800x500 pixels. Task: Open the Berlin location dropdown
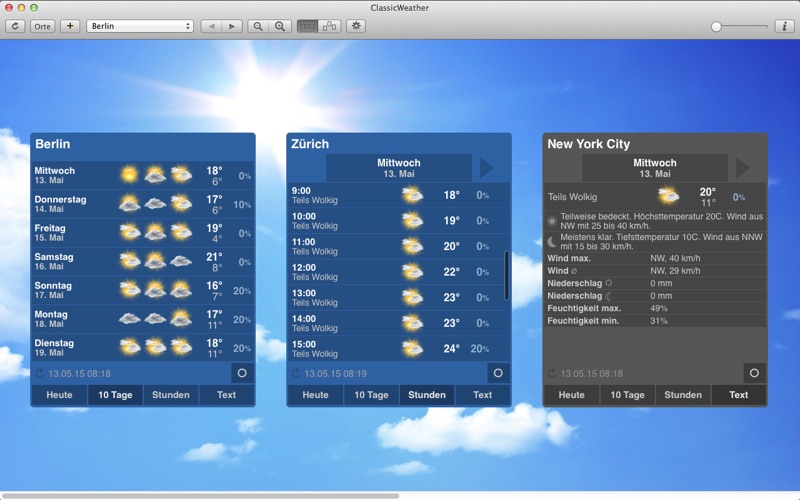click(x=140, y=26)
